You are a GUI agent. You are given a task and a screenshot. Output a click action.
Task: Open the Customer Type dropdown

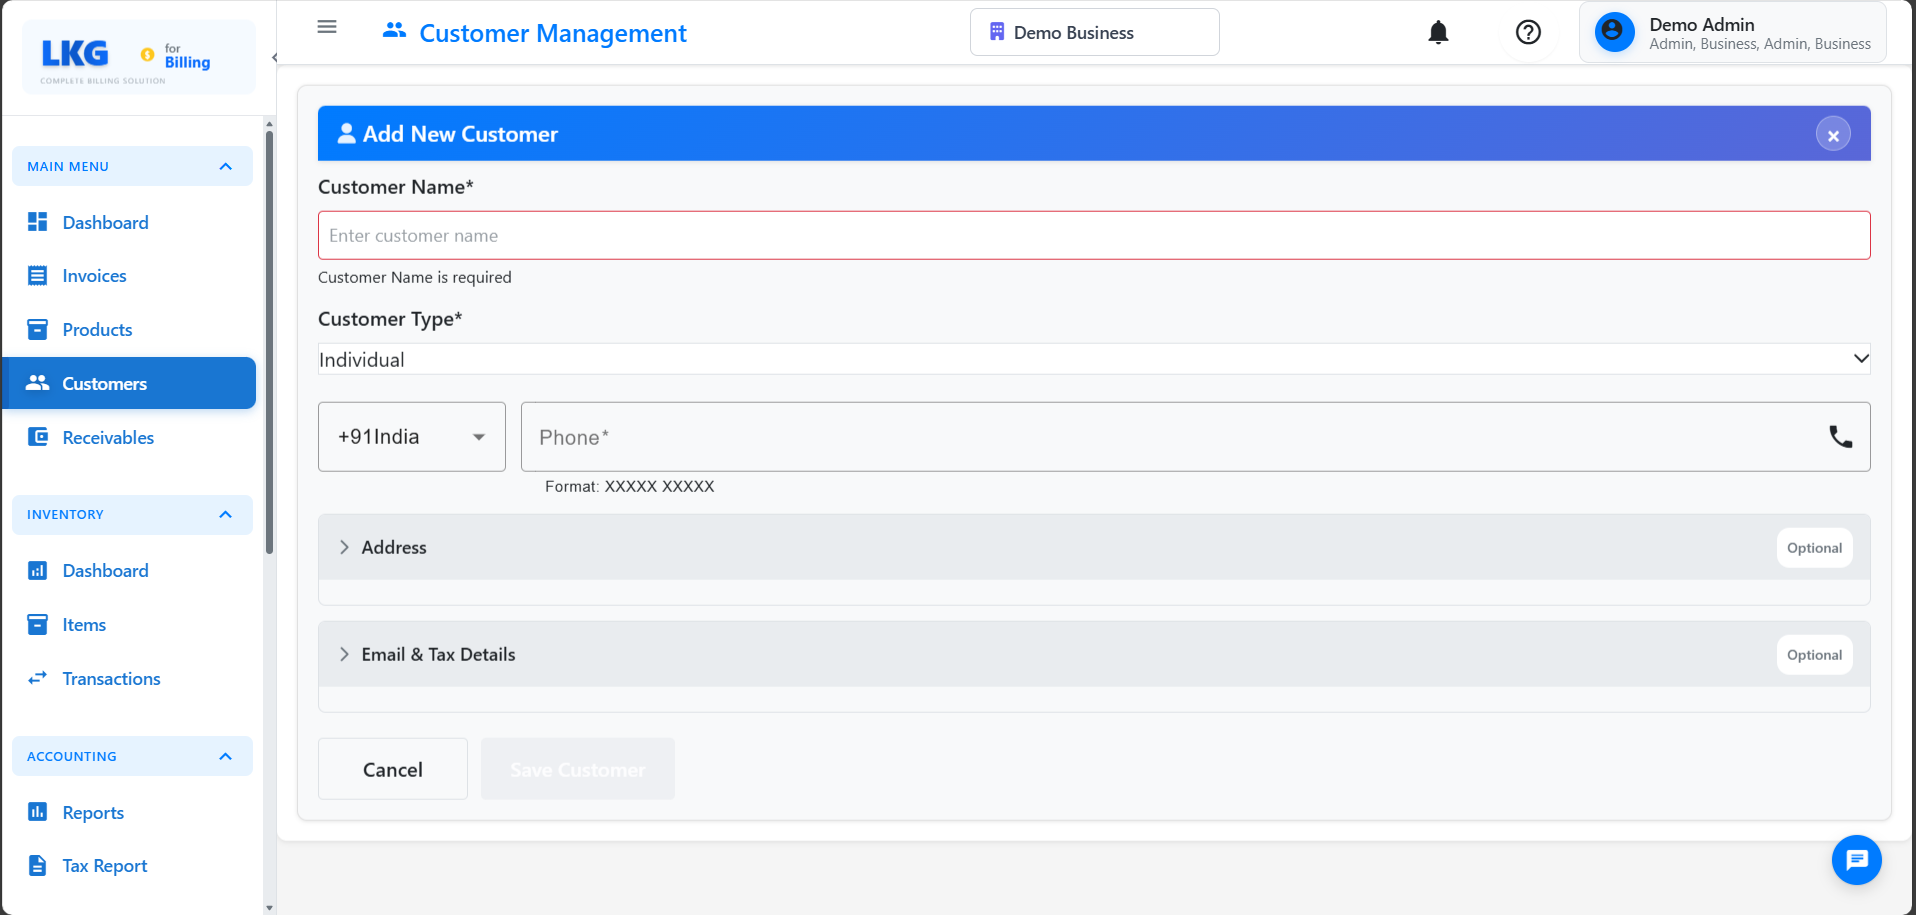[1093, 358]
